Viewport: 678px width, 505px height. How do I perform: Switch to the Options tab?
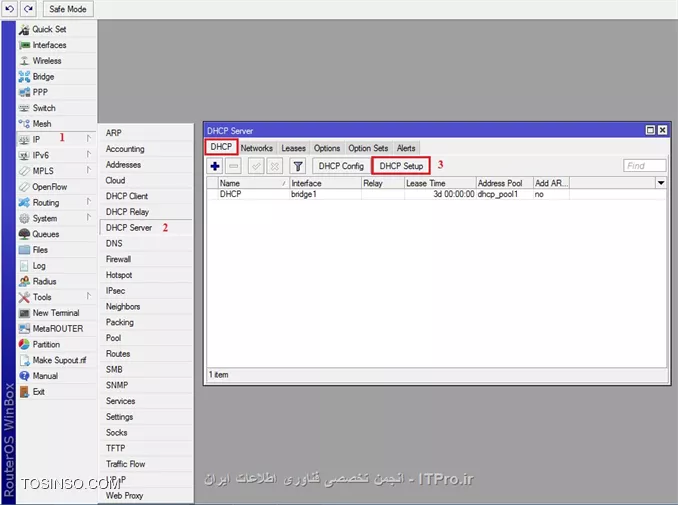327,148
